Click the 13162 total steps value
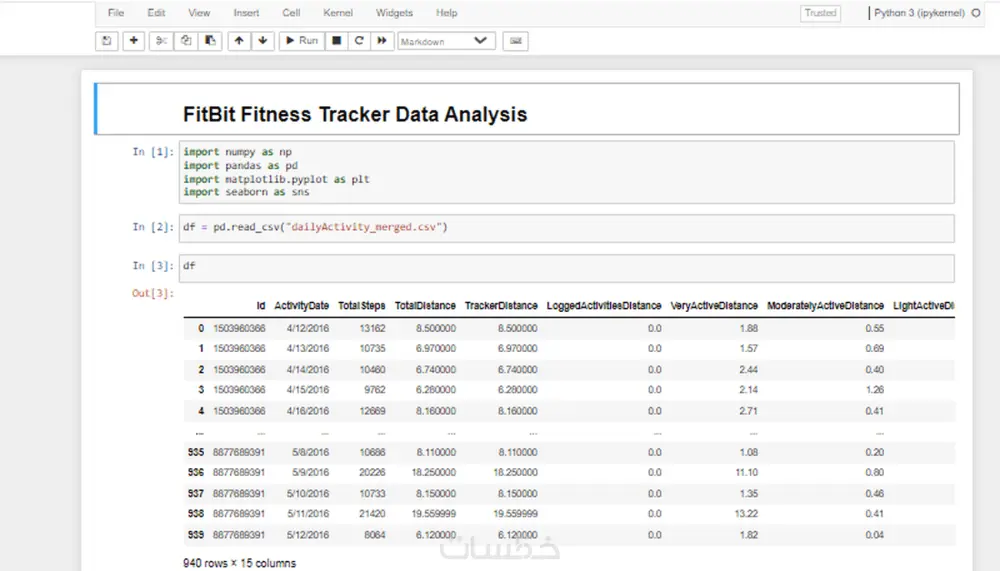This screenshot has height=571, width=1000. [372, 328]
